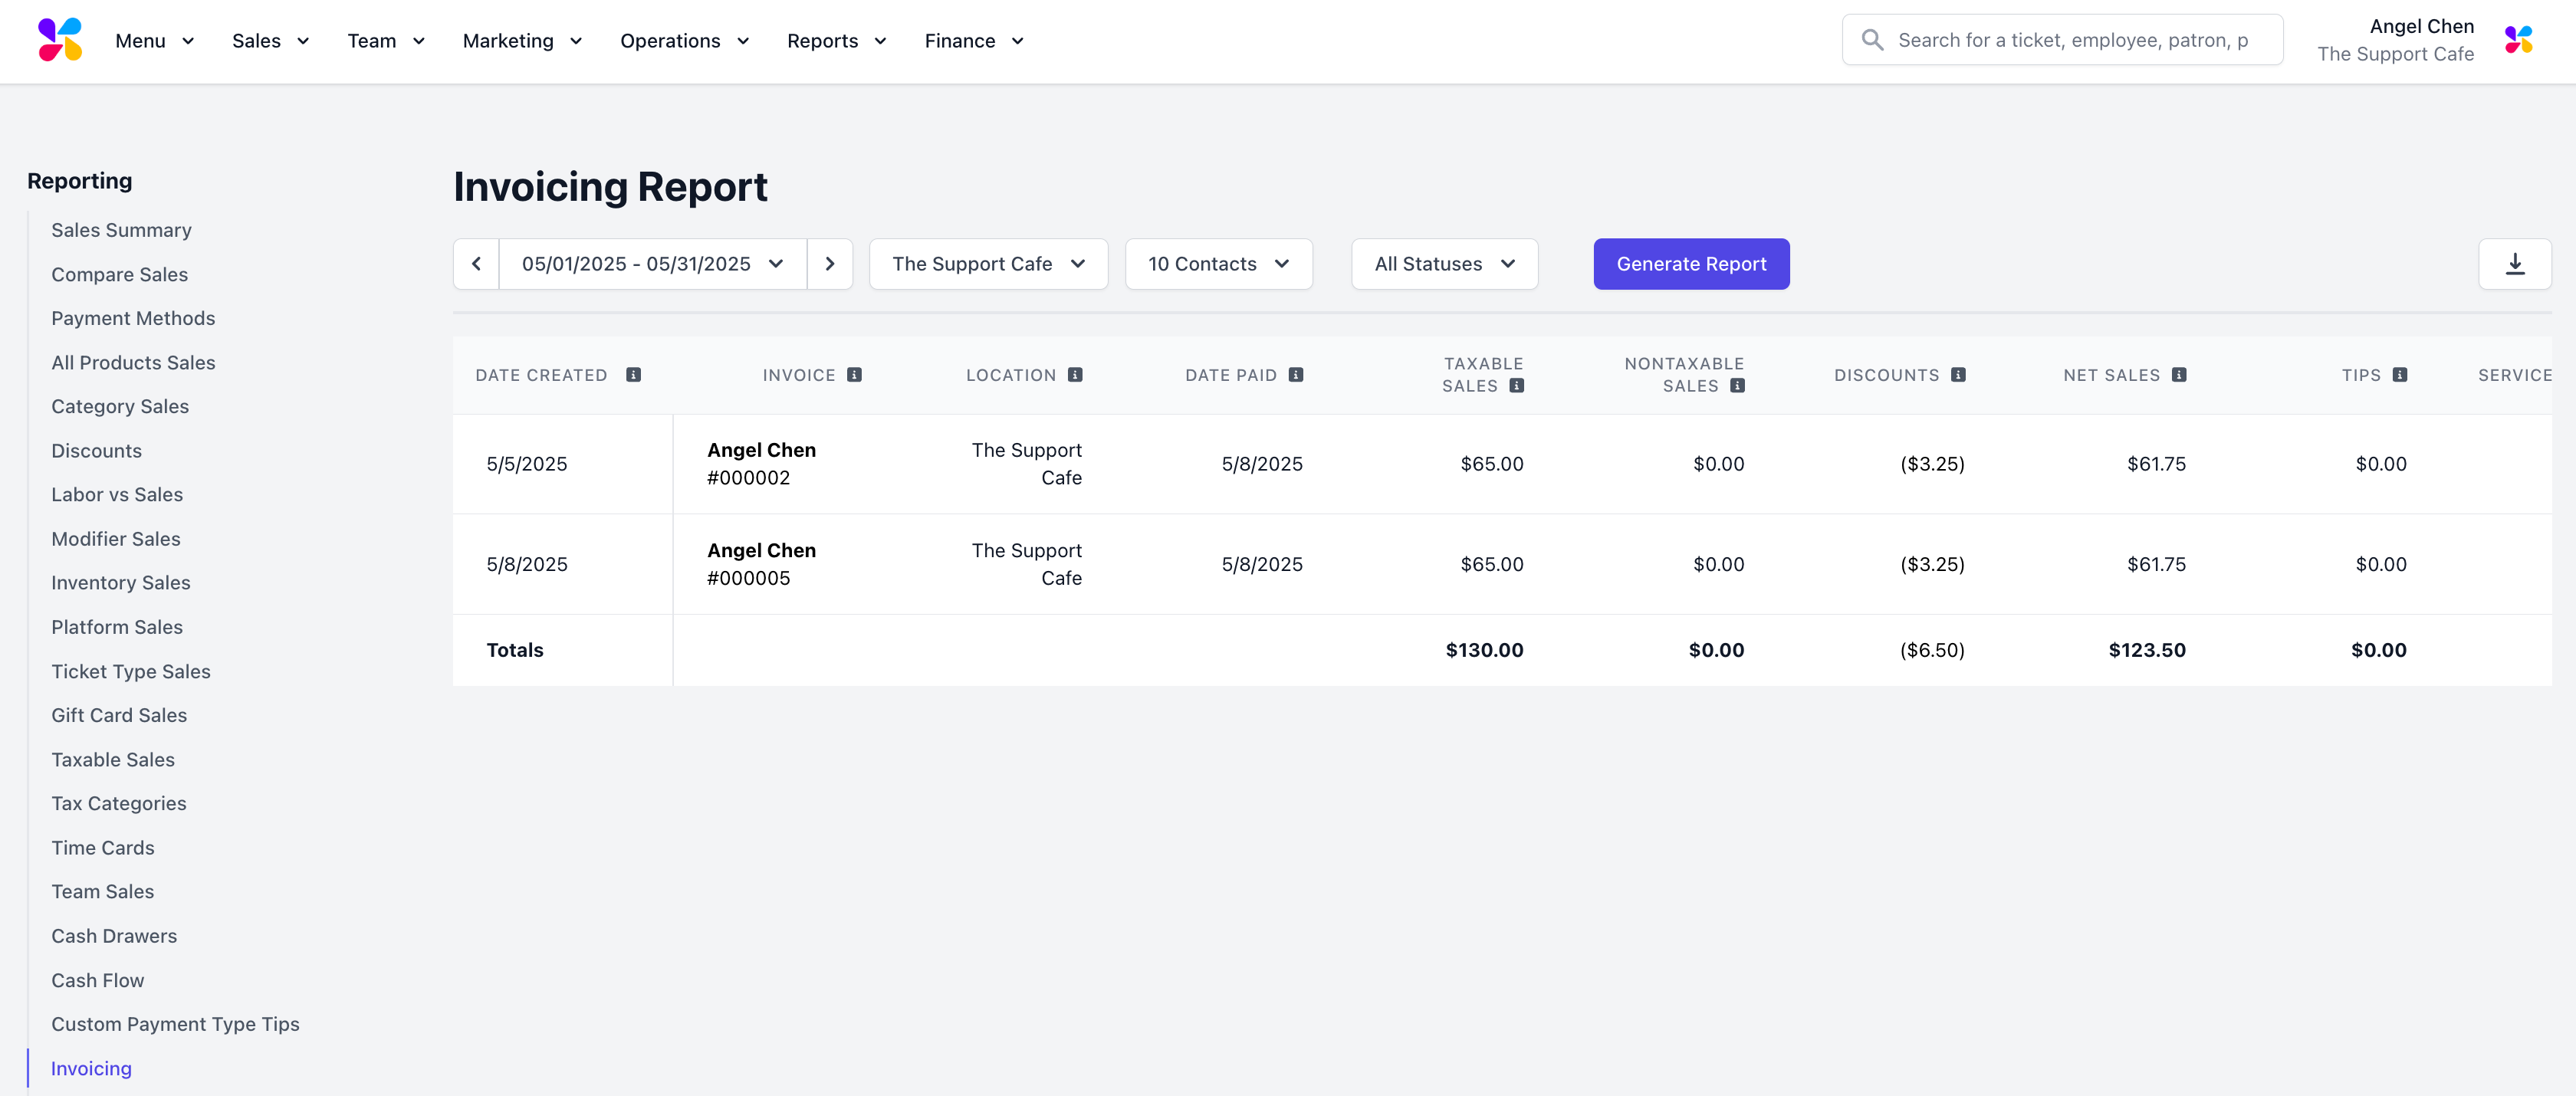Screen dimensions: 2576x1096
Task: Expand the 10 Contacts dropdown
Action: click(1218, 264)
